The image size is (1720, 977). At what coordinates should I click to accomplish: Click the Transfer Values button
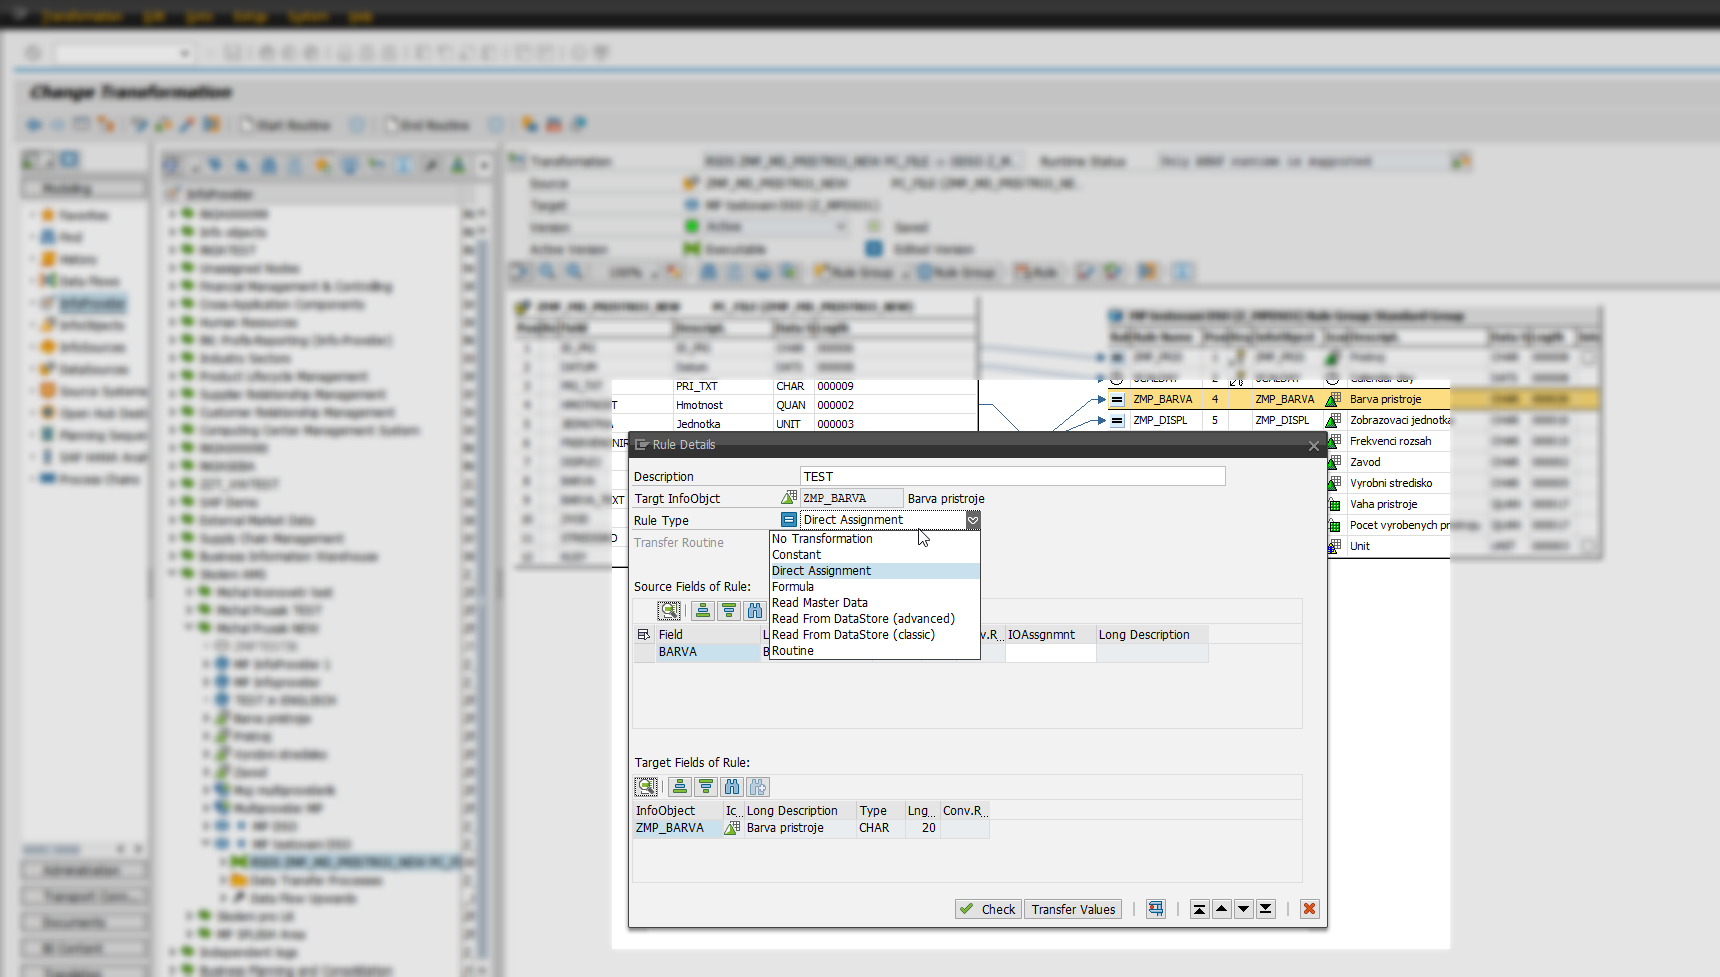(x=1073, y=909)
